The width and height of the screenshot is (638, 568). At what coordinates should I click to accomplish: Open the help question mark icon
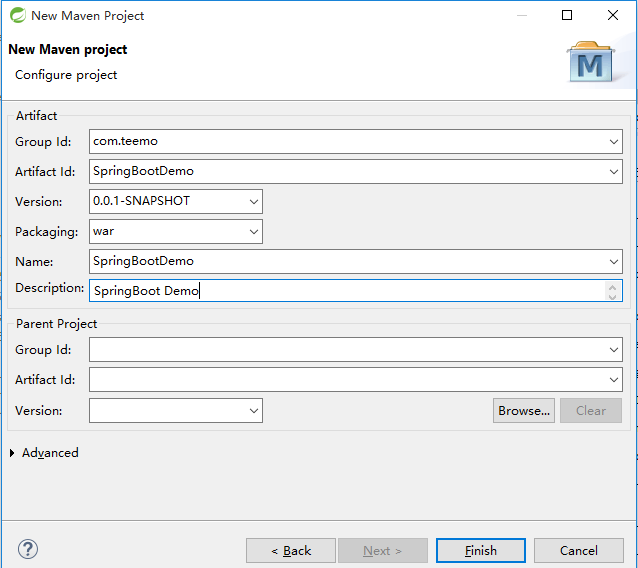(28, 549)
